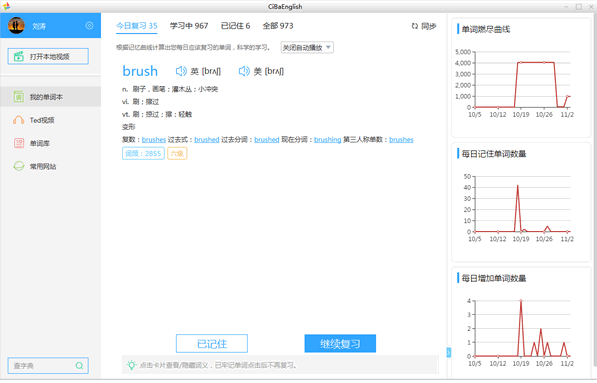The height and width of the screenshot is (383, 597).
Task: Switch to 已记住 6 tab
Action: (x=235, y=26)
